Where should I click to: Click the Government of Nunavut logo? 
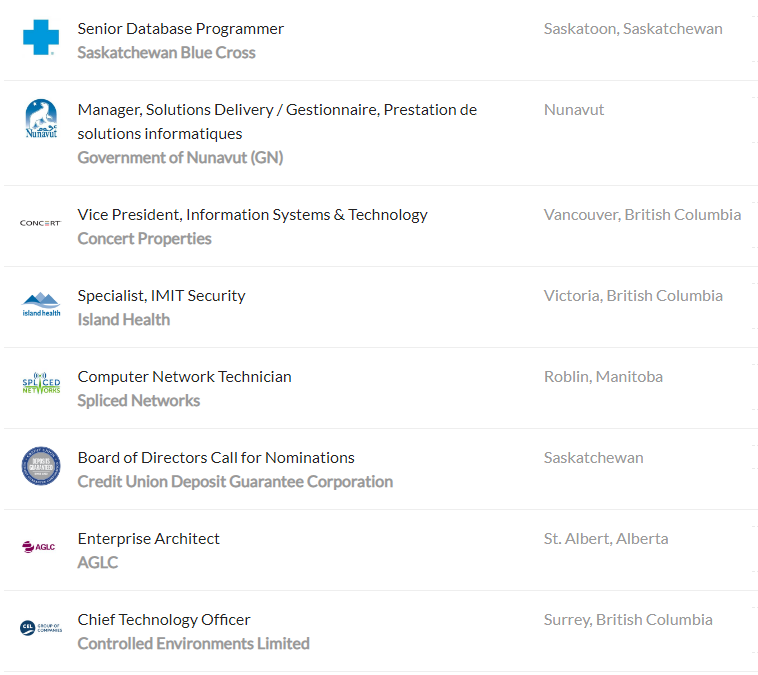[41, 119]
